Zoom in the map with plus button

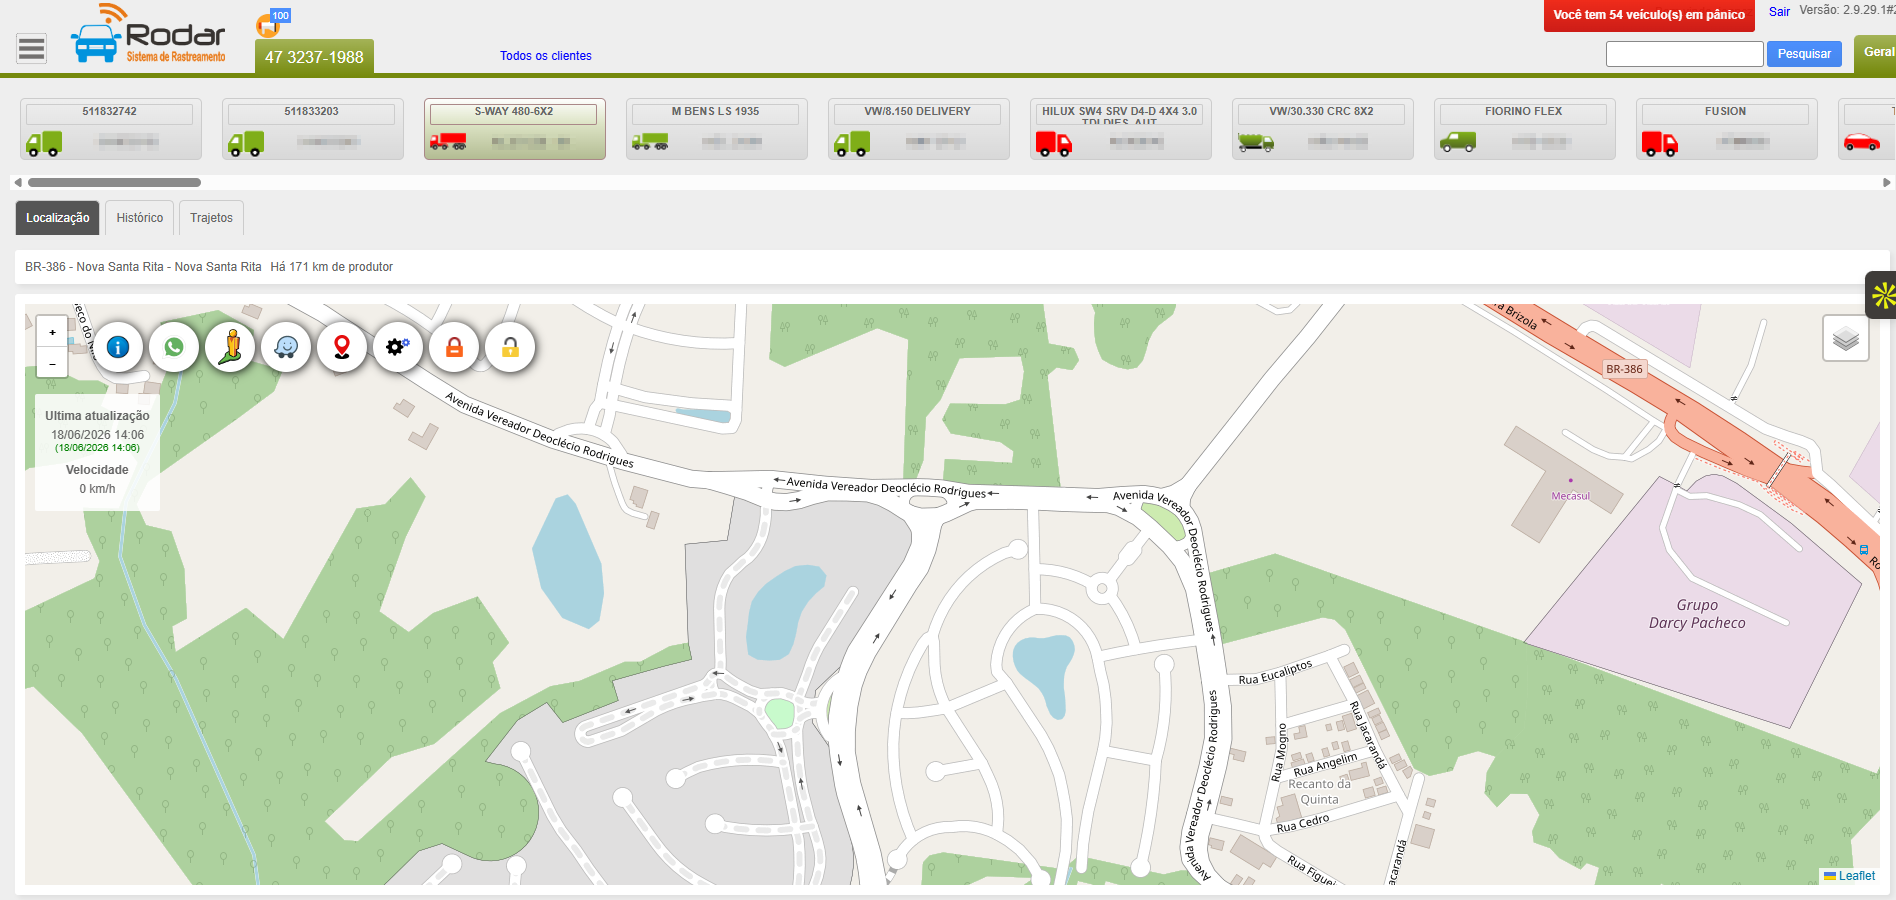click(52, 332)
